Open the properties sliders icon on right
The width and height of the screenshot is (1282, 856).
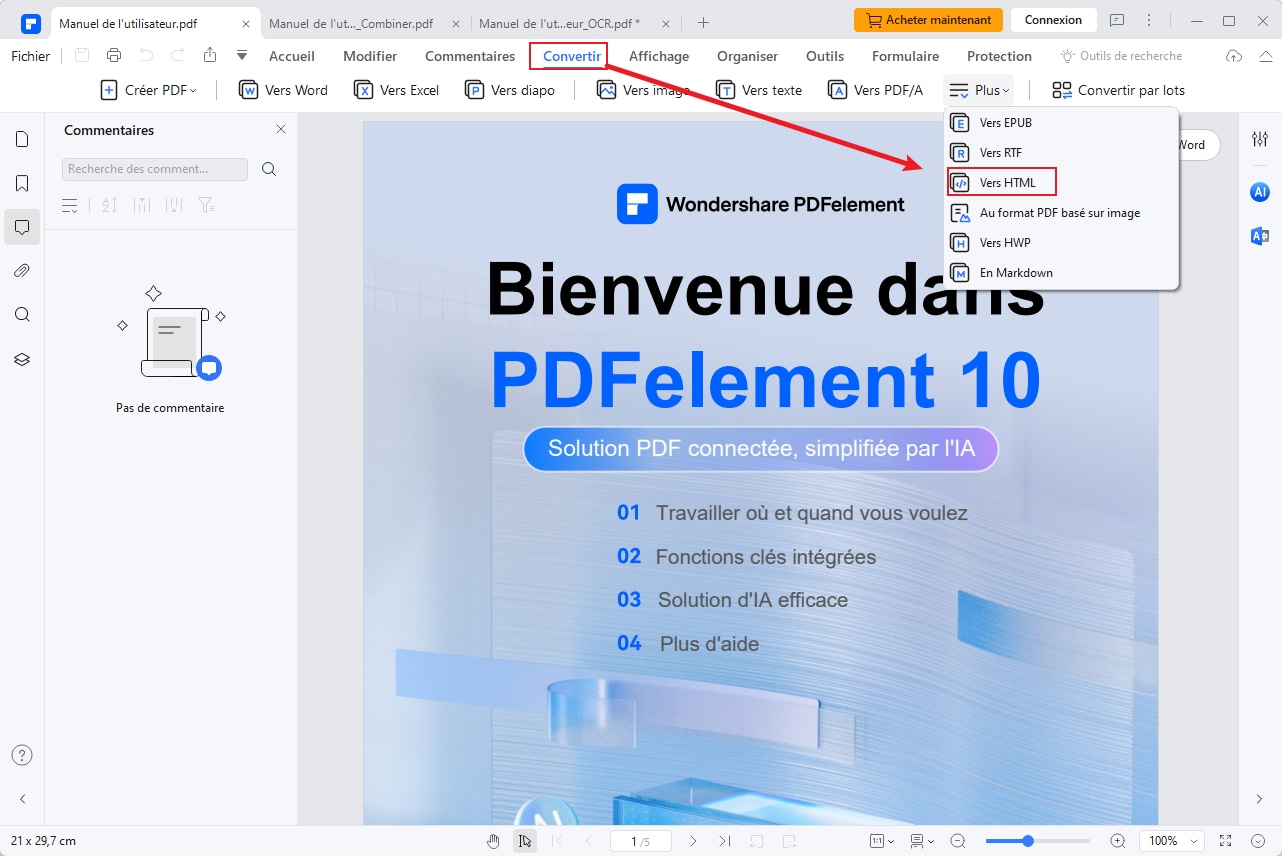pos(1260,139)
